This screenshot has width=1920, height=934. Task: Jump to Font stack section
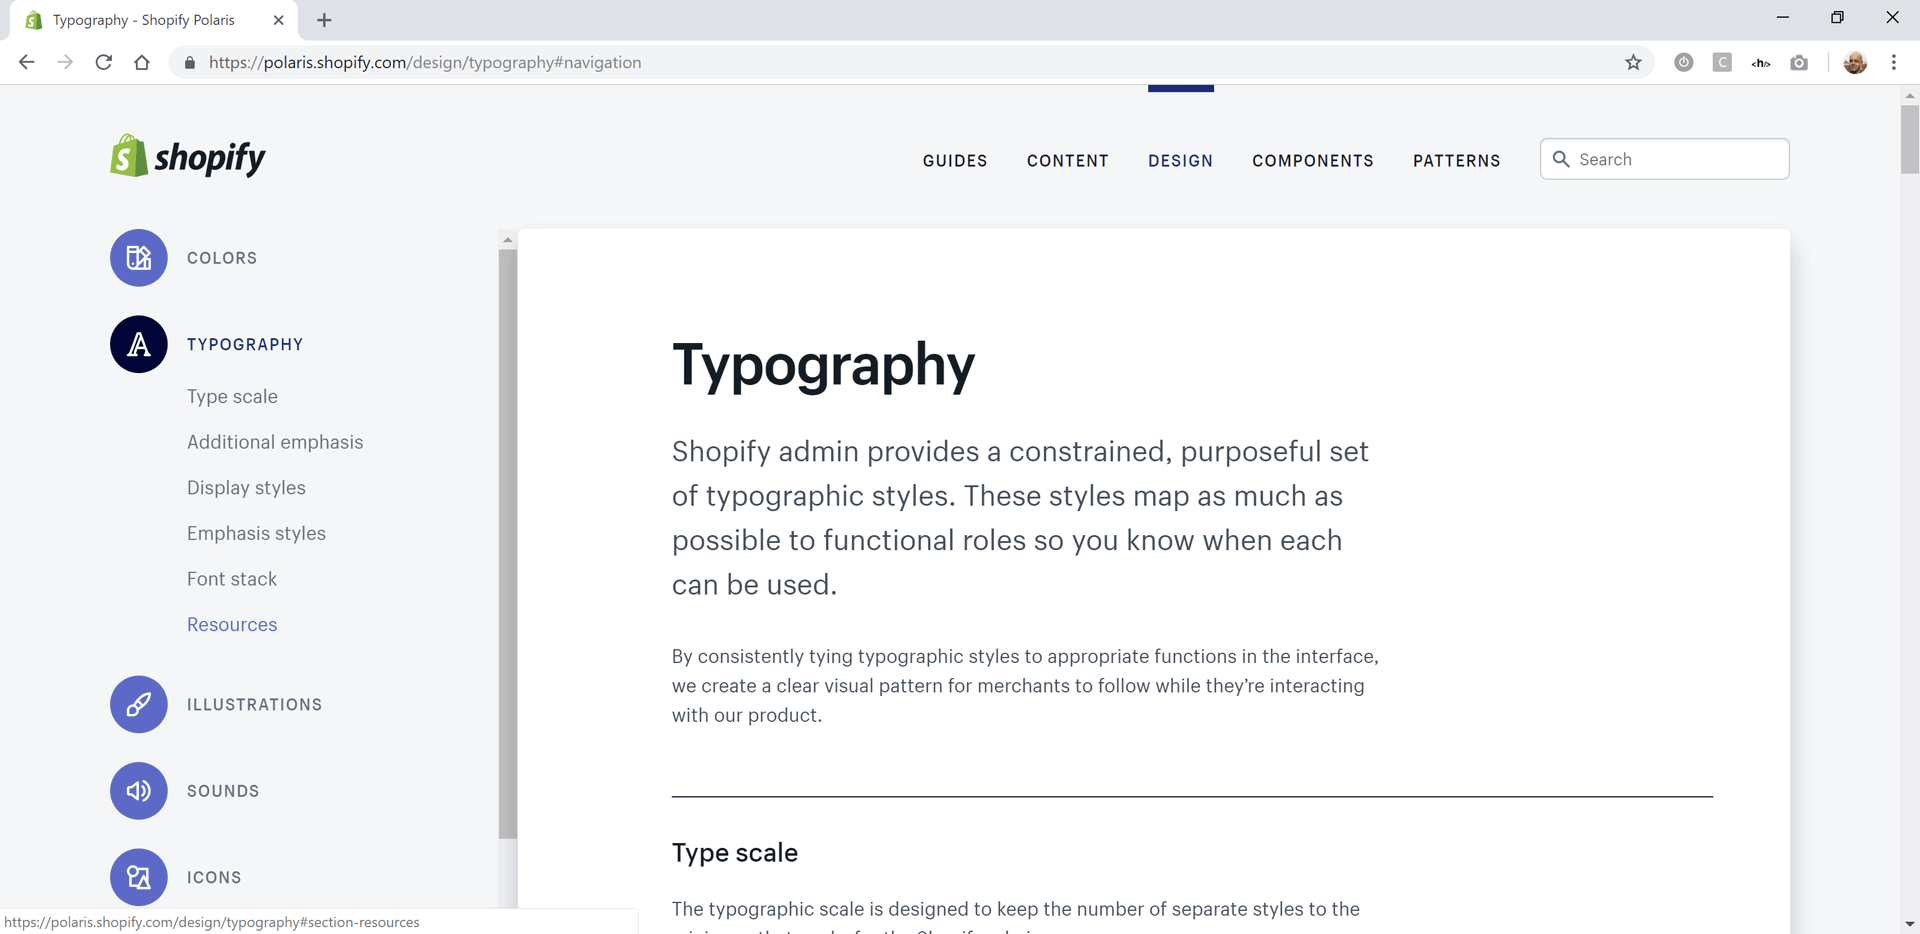(232, 579)
